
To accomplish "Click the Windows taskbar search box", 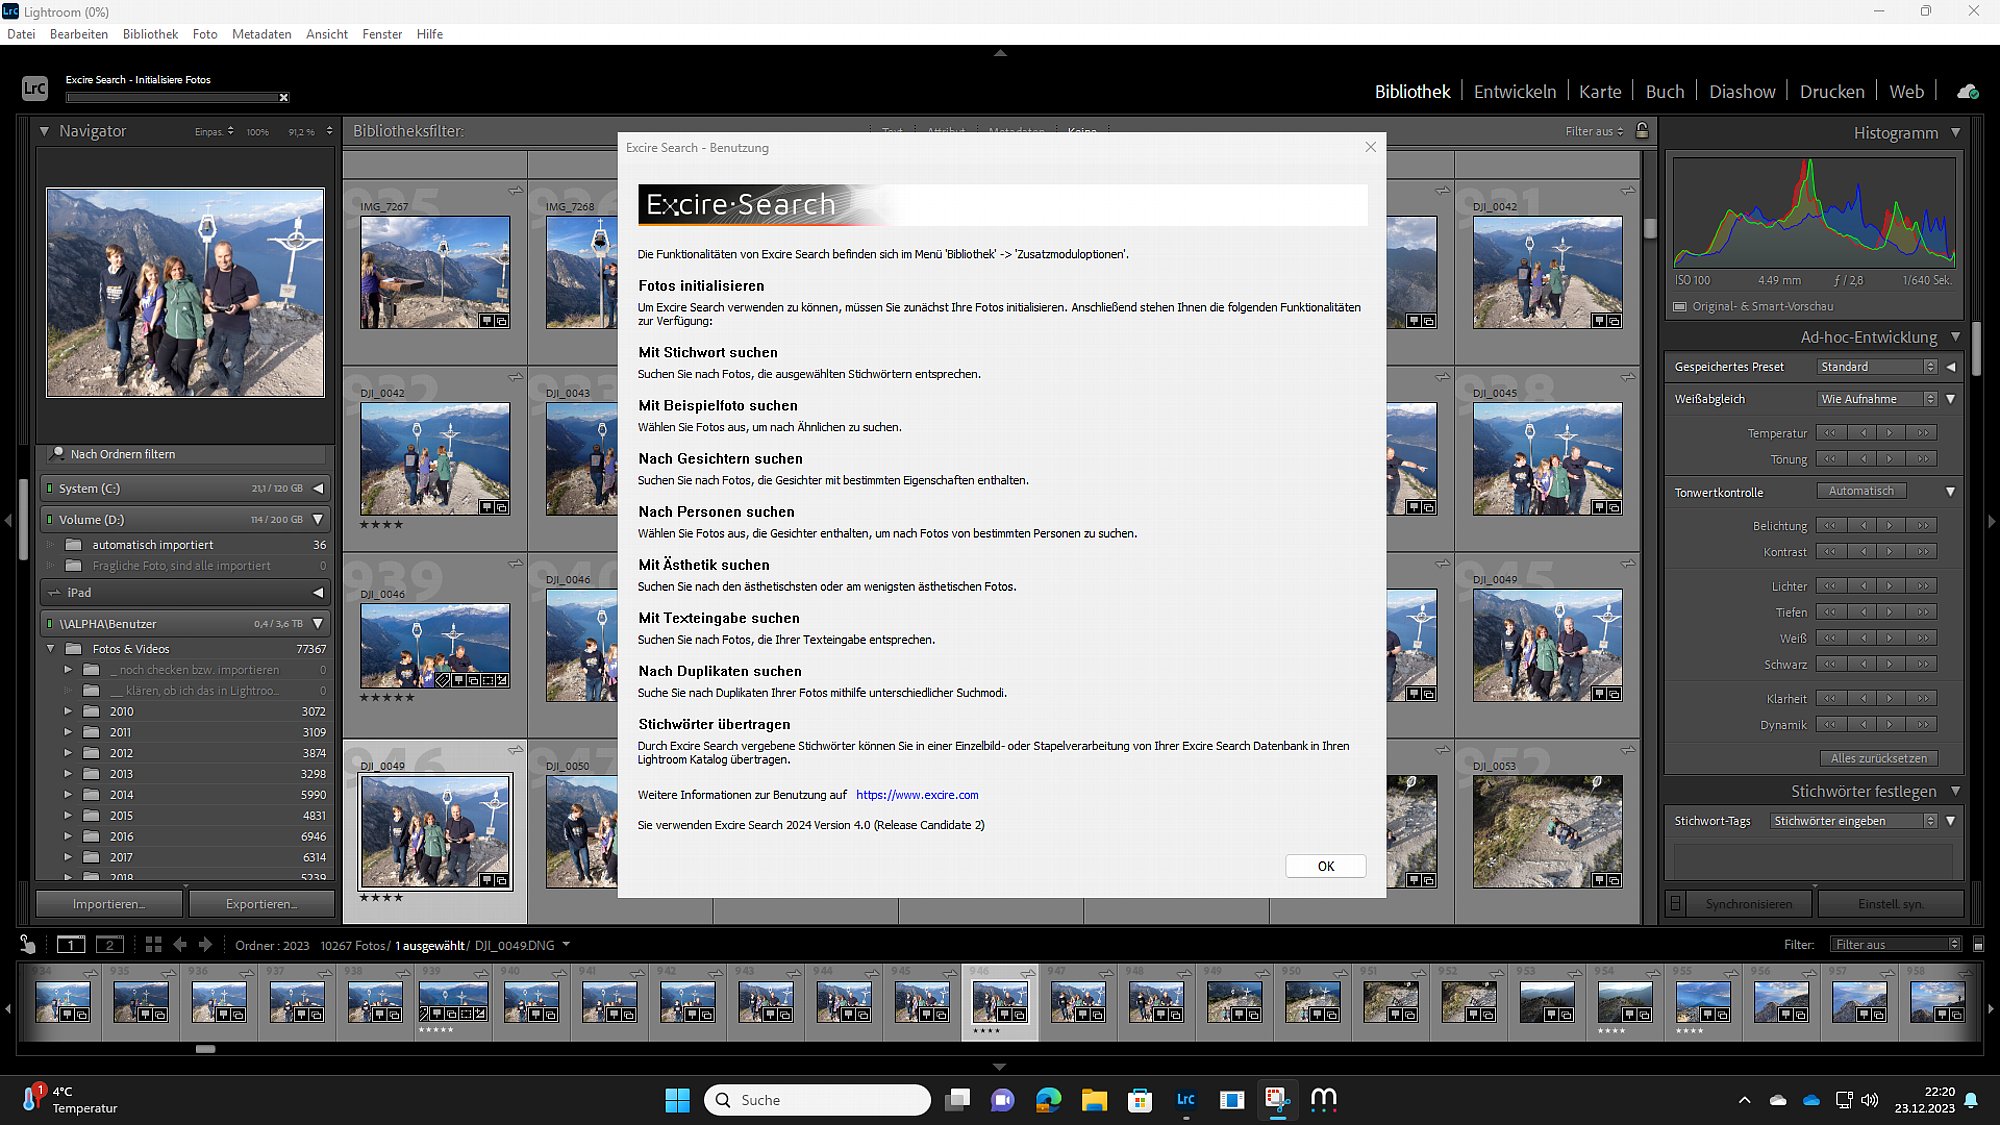I will (818, 1100).
